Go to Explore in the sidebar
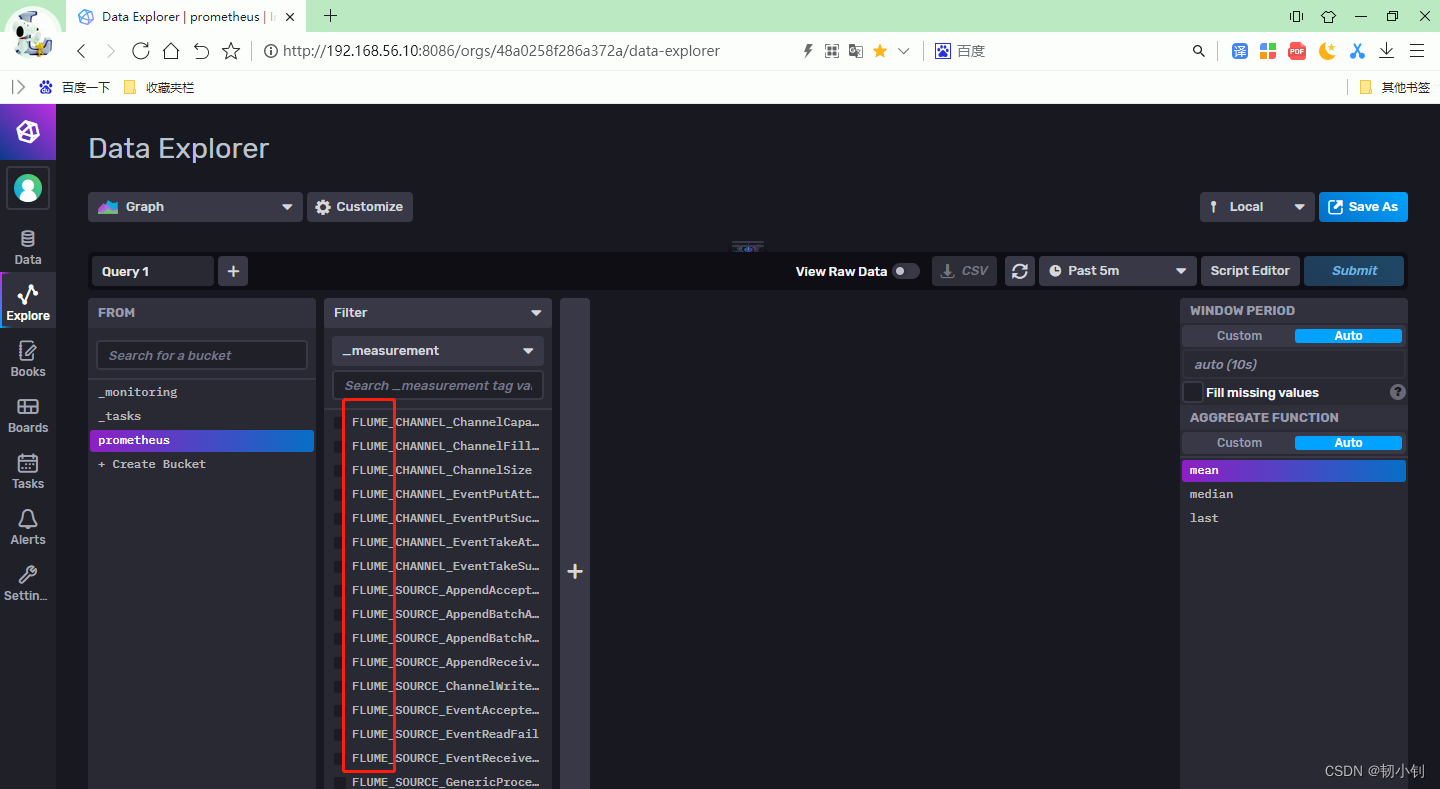The height and width of the screenshot is (789, 1440). tap(28, 303)
